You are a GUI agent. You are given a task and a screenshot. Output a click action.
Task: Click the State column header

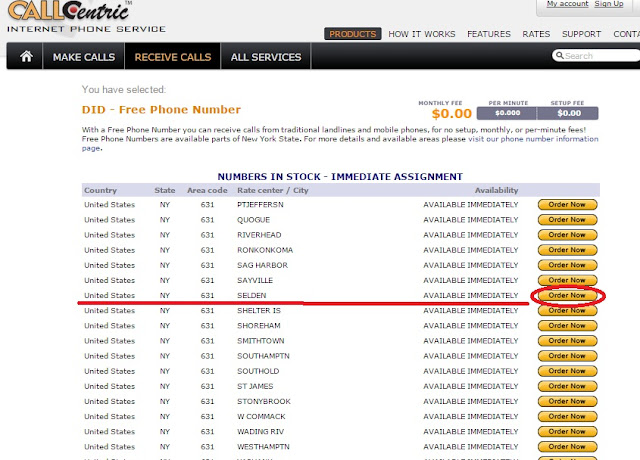pos(164,190)
